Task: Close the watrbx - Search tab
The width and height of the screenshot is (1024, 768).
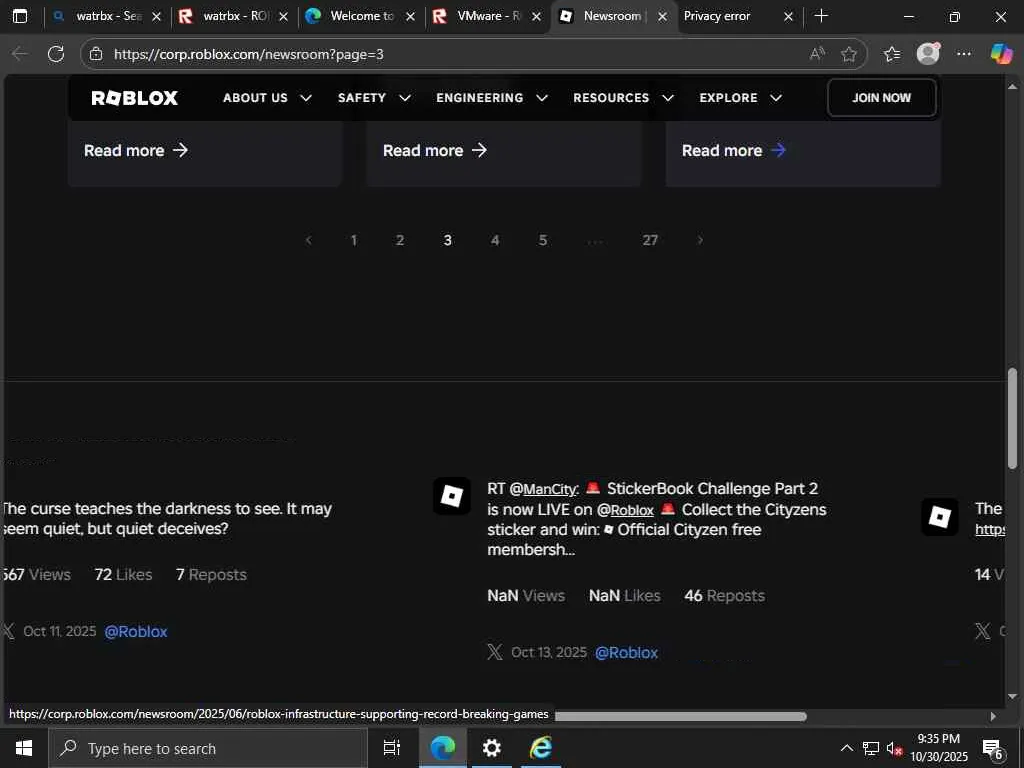Action: [156, 16]
